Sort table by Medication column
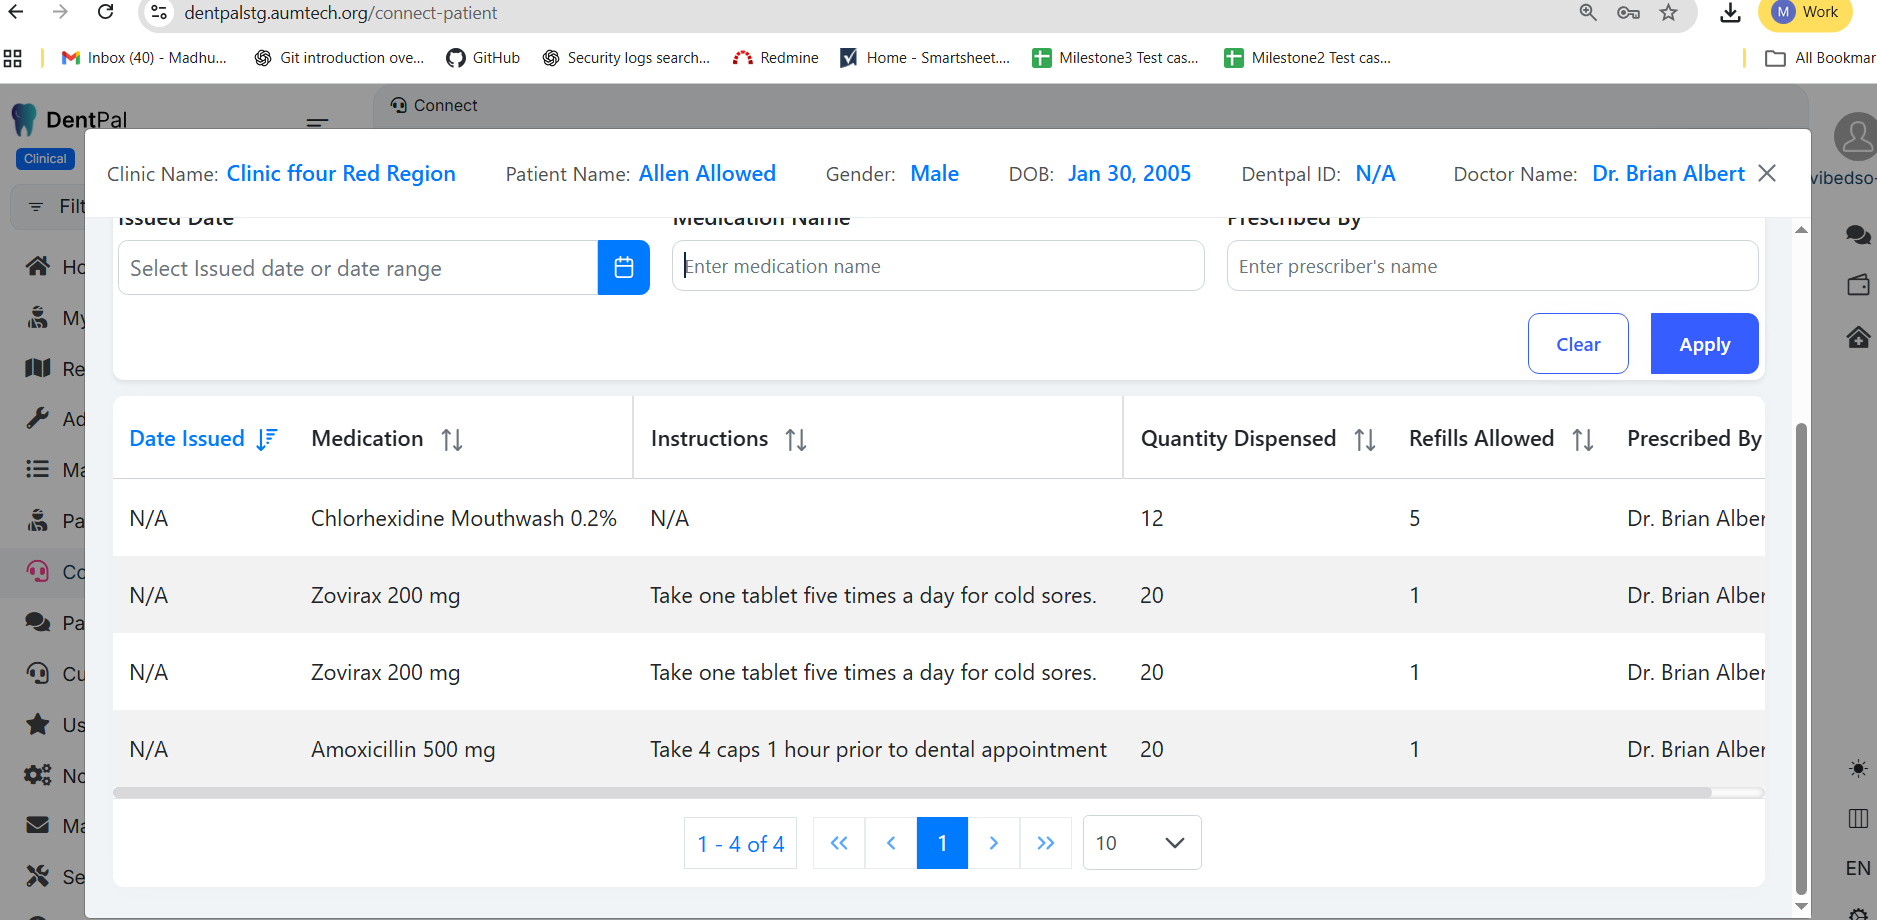This screenshot has height=920, width=1877. pyautogui.click(x=452, y=440)
